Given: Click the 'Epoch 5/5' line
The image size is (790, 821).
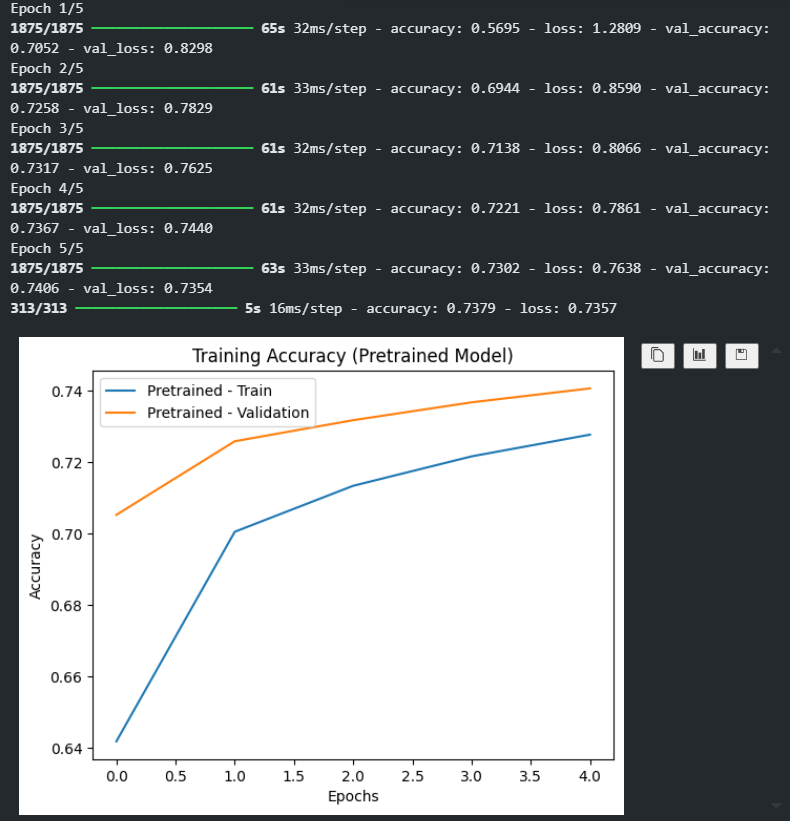Looking at the screenshot, I should pyautogui.click(x=47, y=248).
